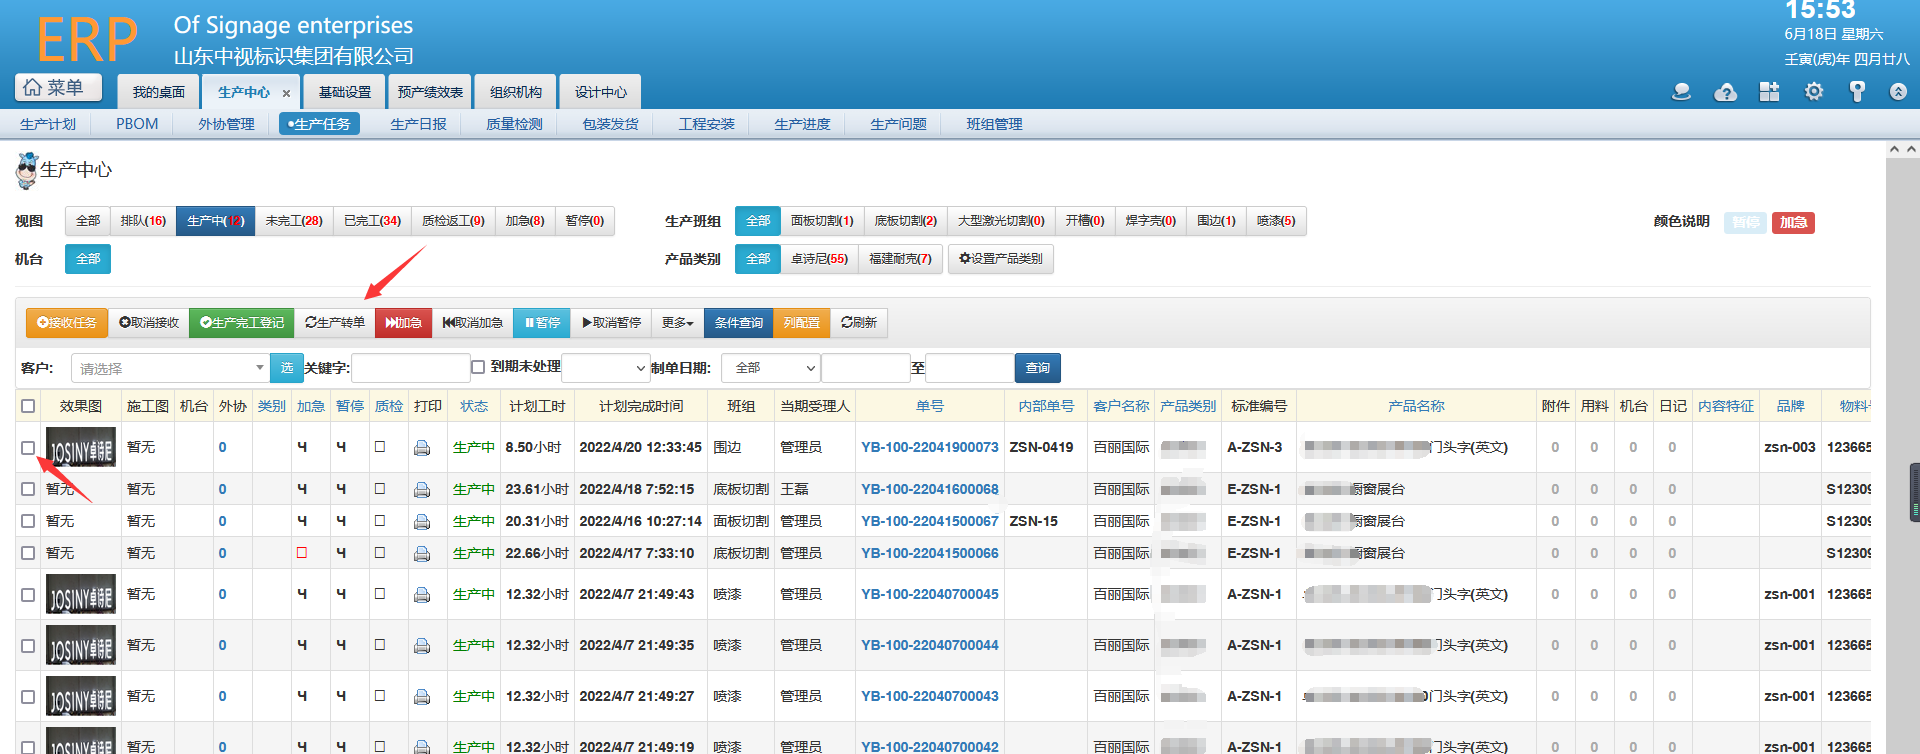This screenshot has width=1920, height=754.
Task: Check row checkbox for YB-100-22041600068
Action: click(x=28, y=489)
